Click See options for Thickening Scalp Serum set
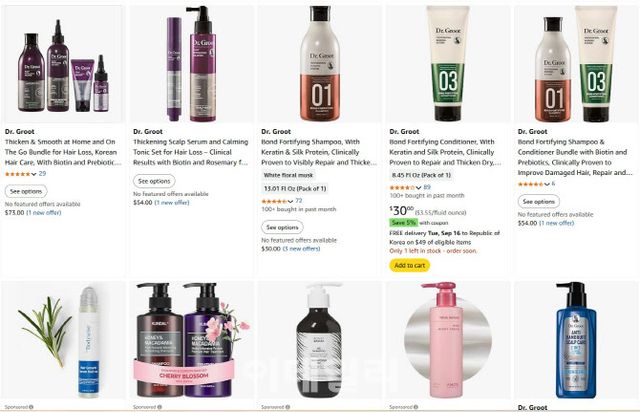 tap(154, 181)
